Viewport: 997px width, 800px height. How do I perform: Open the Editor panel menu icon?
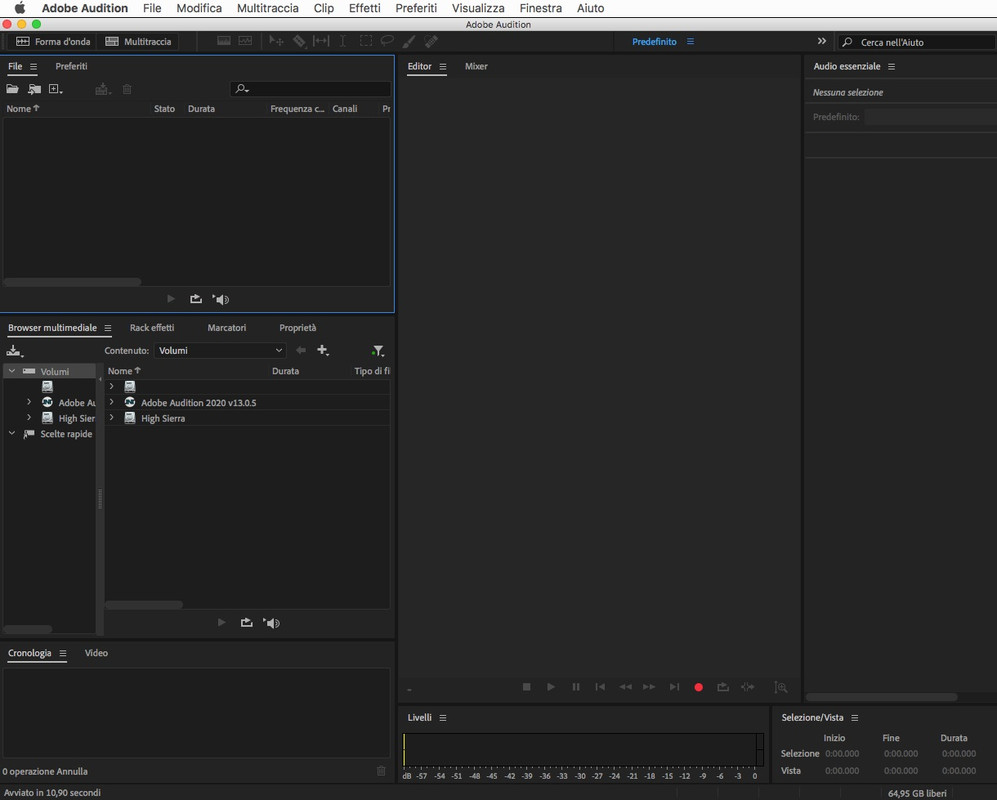click(x=443, y=67)
